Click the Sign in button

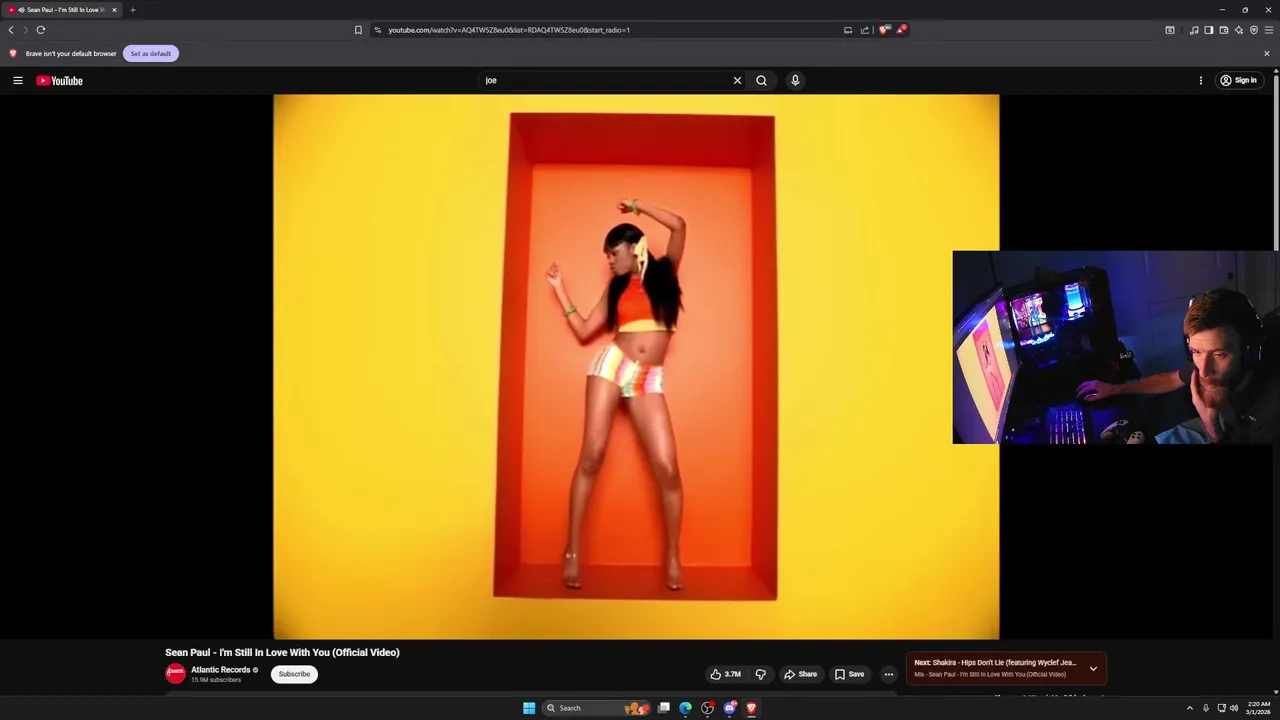click(1238, 80)
